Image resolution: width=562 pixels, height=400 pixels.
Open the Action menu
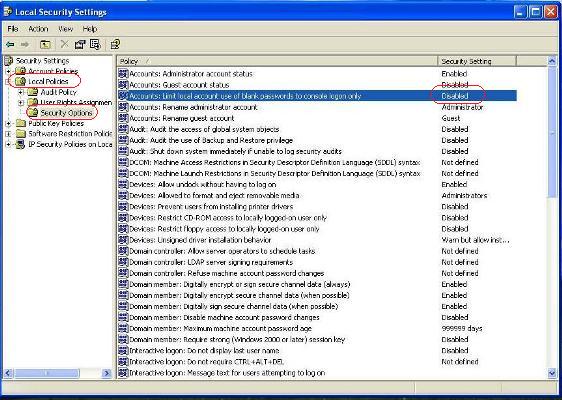38,29
